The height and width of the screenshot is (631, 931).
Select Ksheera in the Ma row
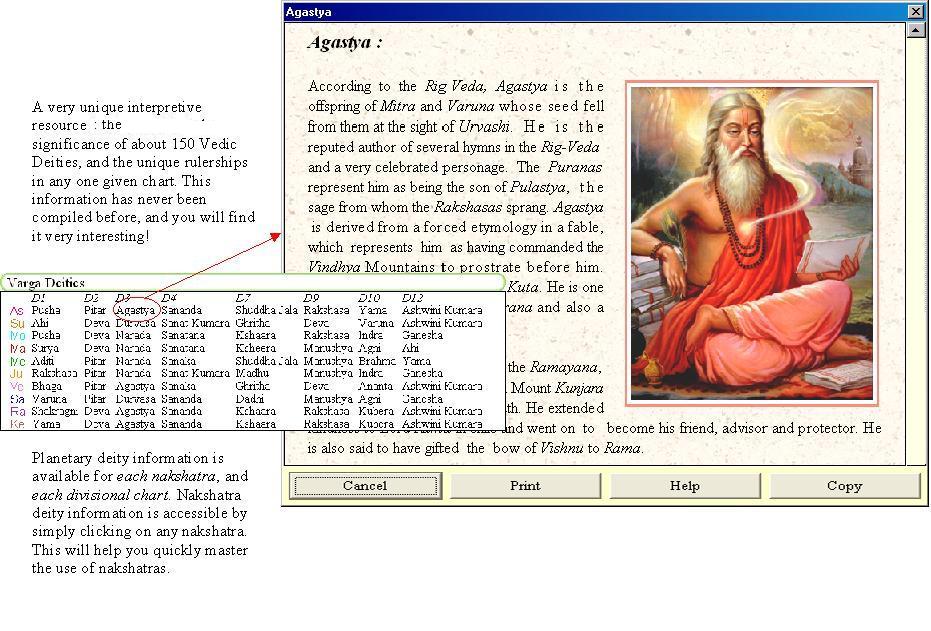tap(256, 348)
